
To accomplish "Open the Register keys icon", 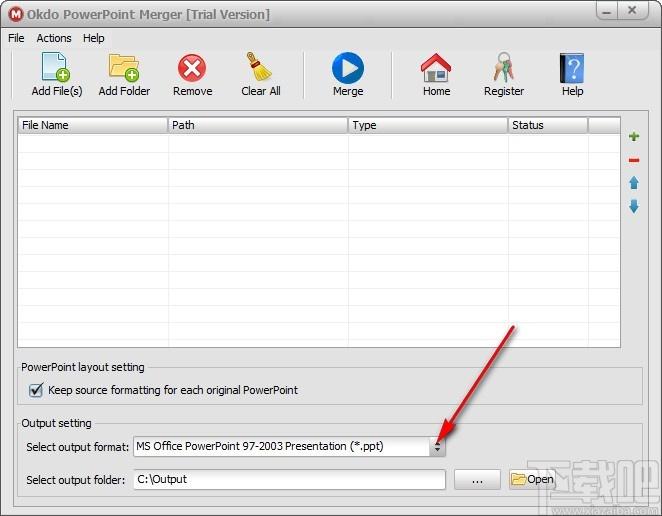I will coord(503,68).
